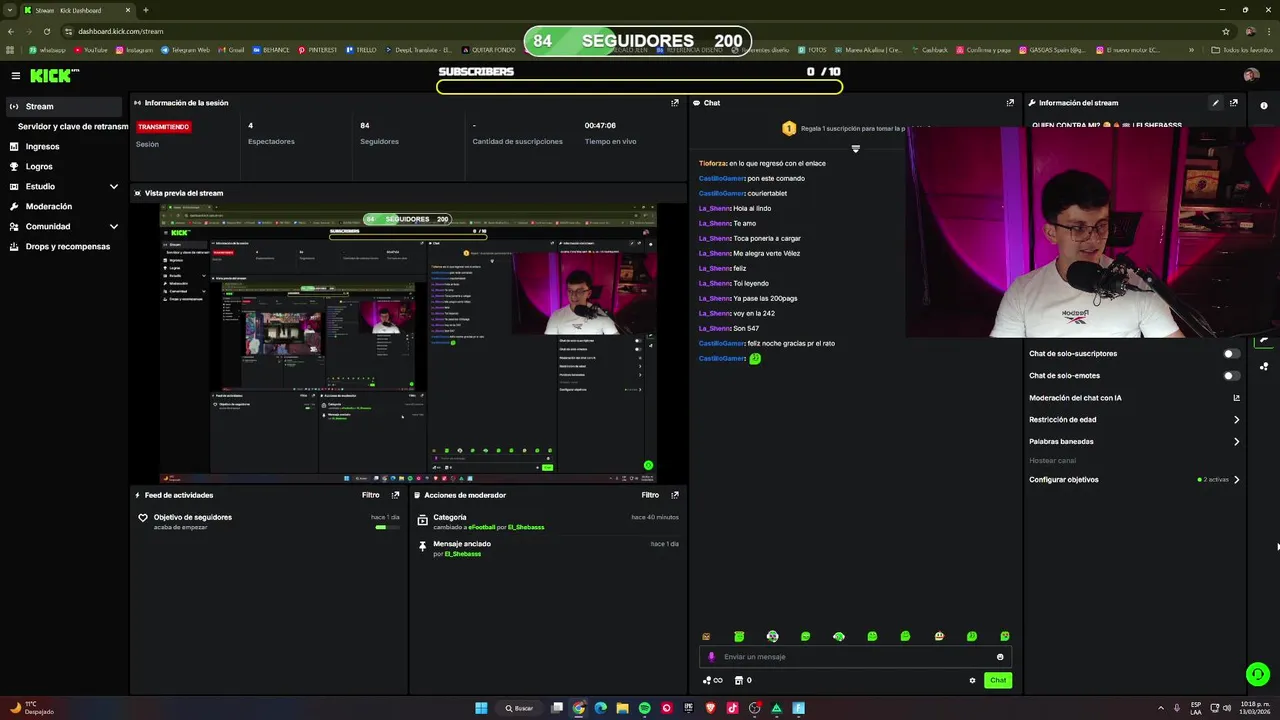Open the emote picker in message box

[1000, 657]
